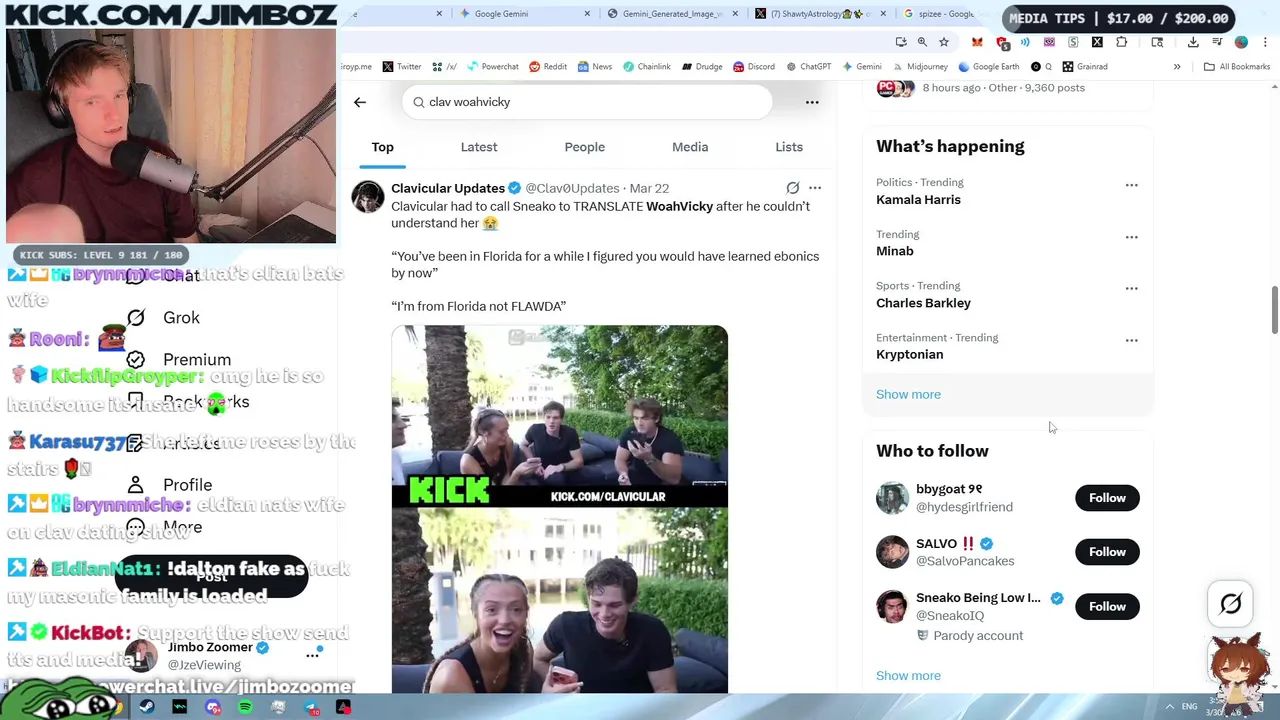Click the page vertical scrollbar thumb
1280x720 pixels.
click(x=1274, y=310)
